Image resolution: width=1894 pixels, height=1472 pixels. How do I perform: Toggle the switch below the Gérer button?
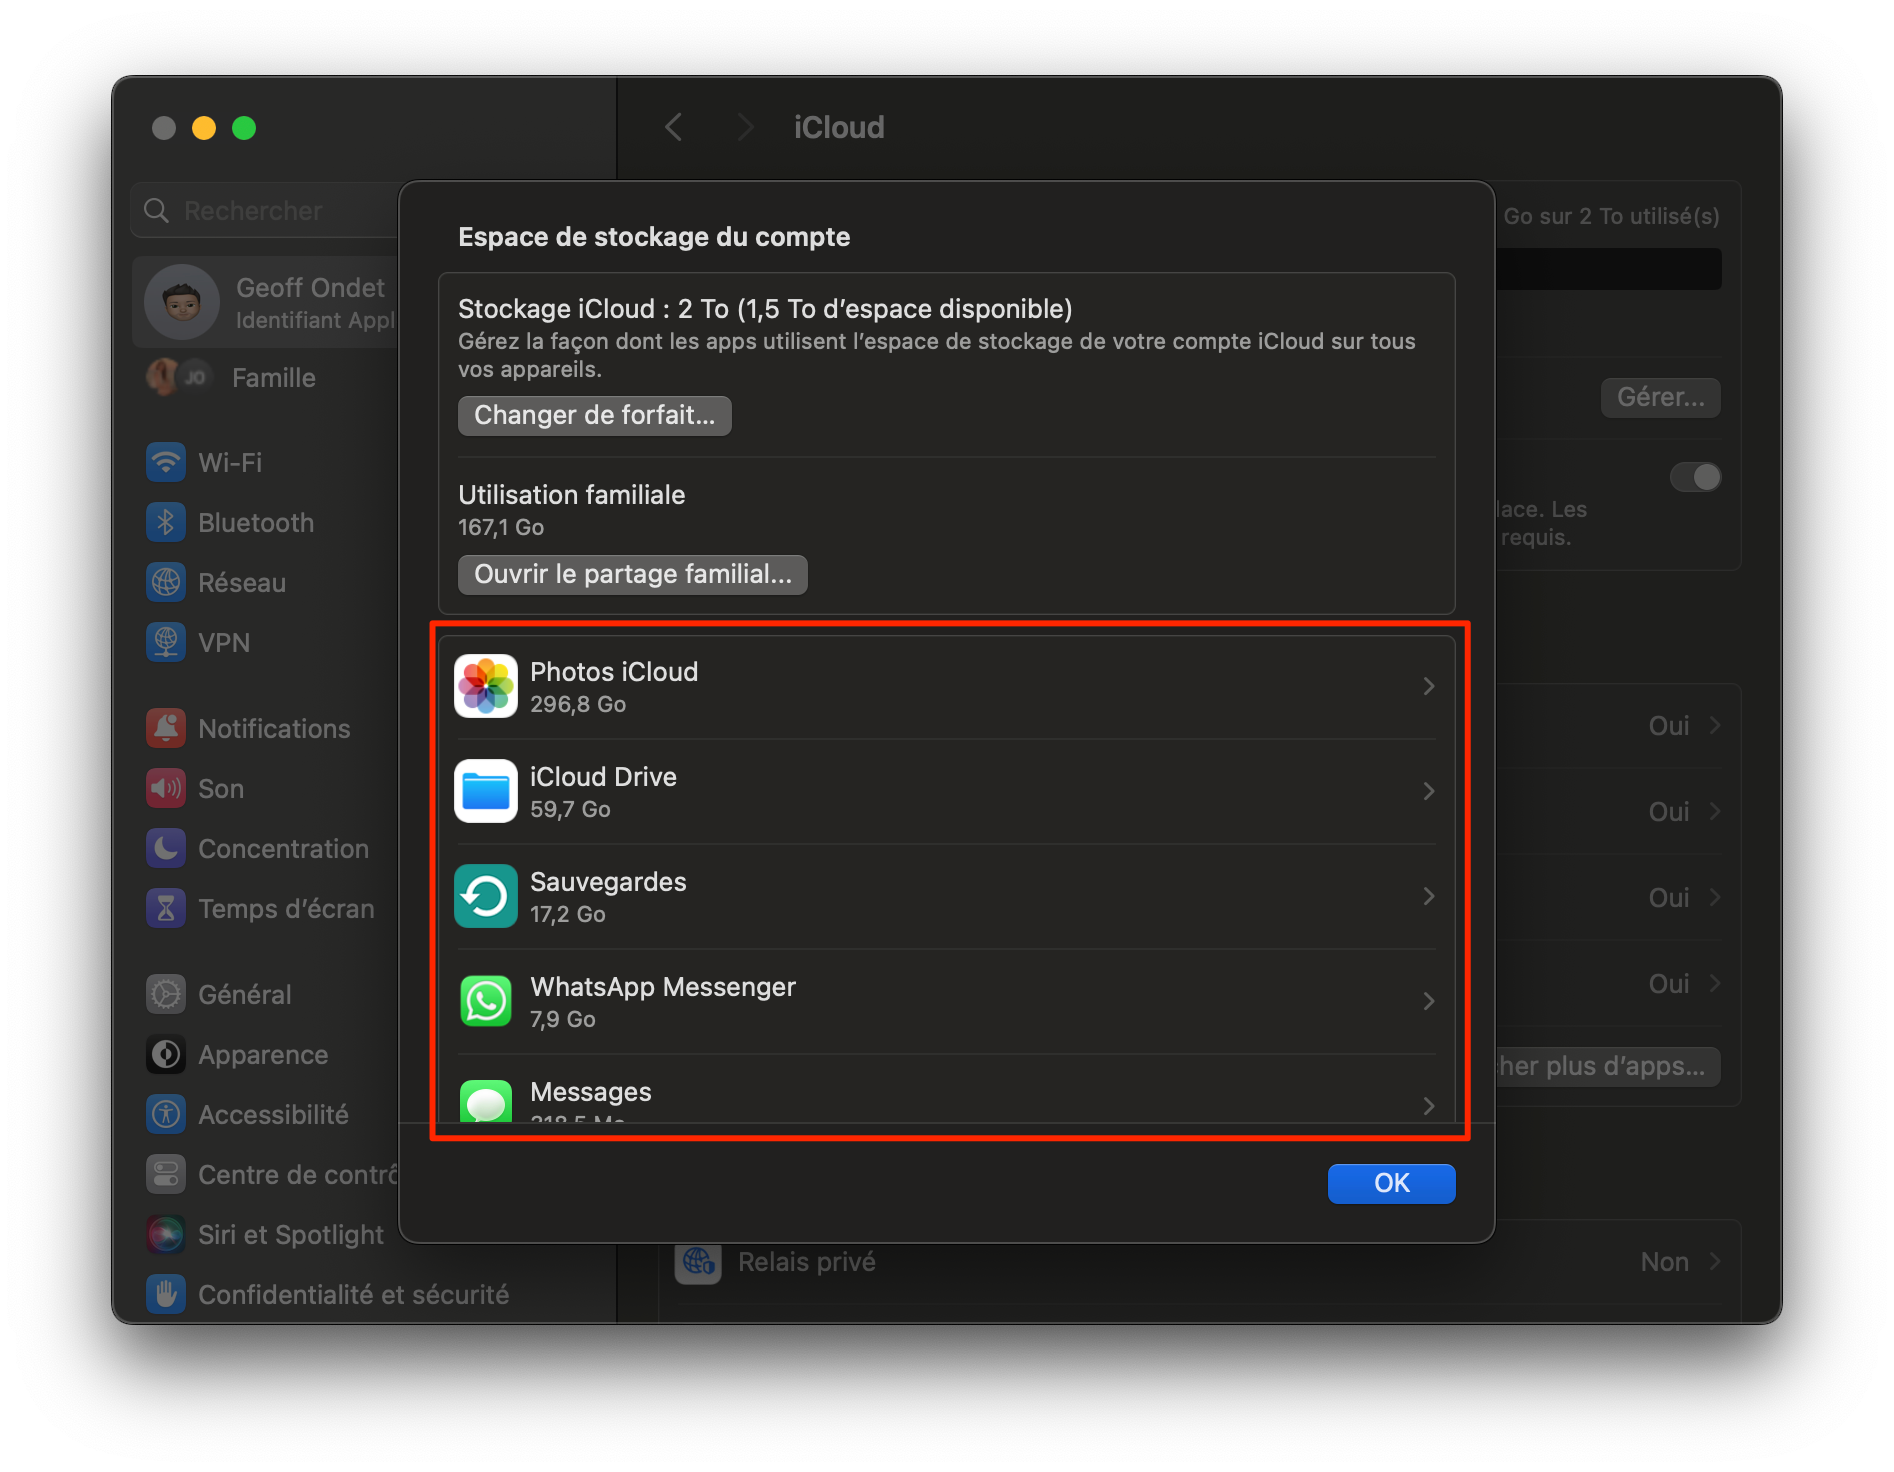tap(1695, 478)
